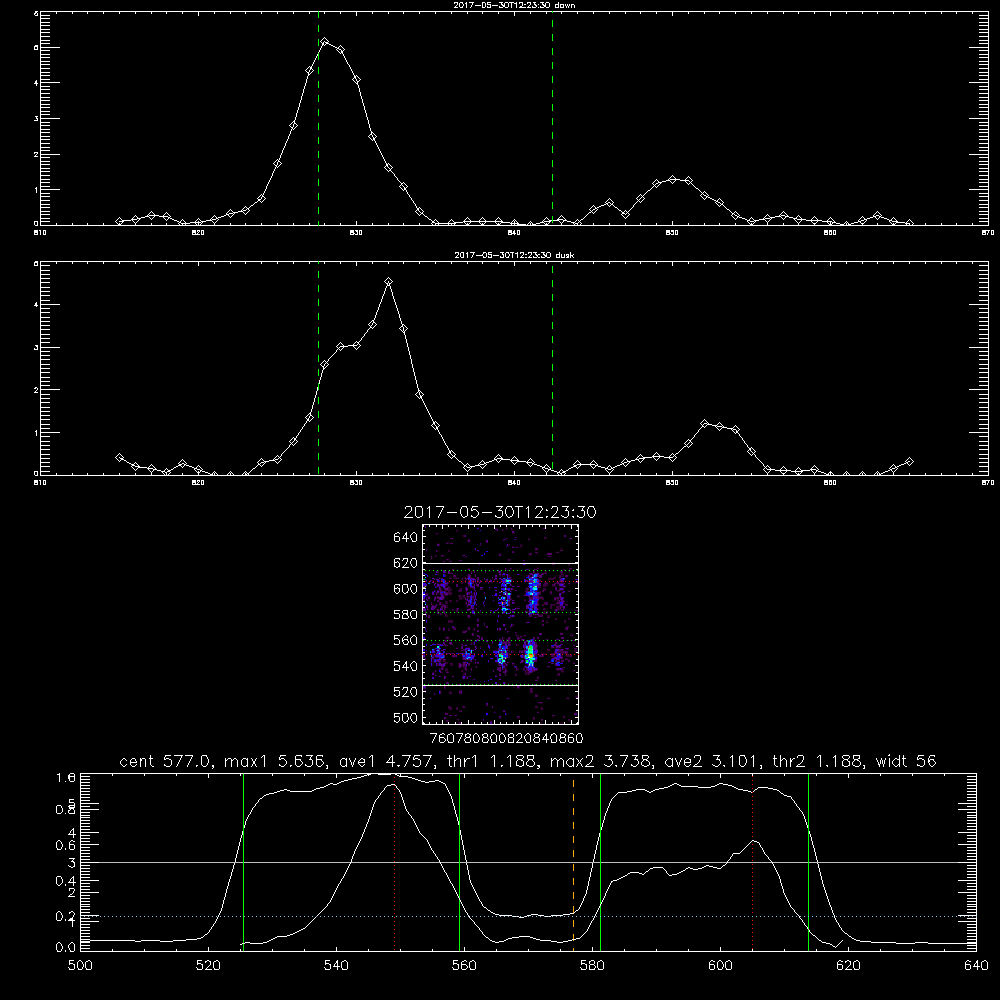Click the orange dashed center line in lowest plot
This screenshot has width=1000, height=1000.
(573, 860)
